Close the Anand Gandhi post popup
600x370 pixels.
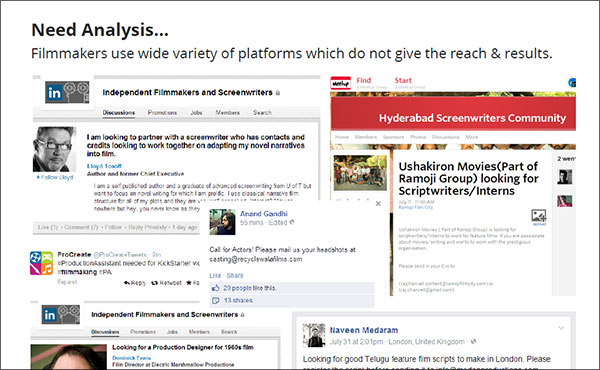tap(378, 204)
